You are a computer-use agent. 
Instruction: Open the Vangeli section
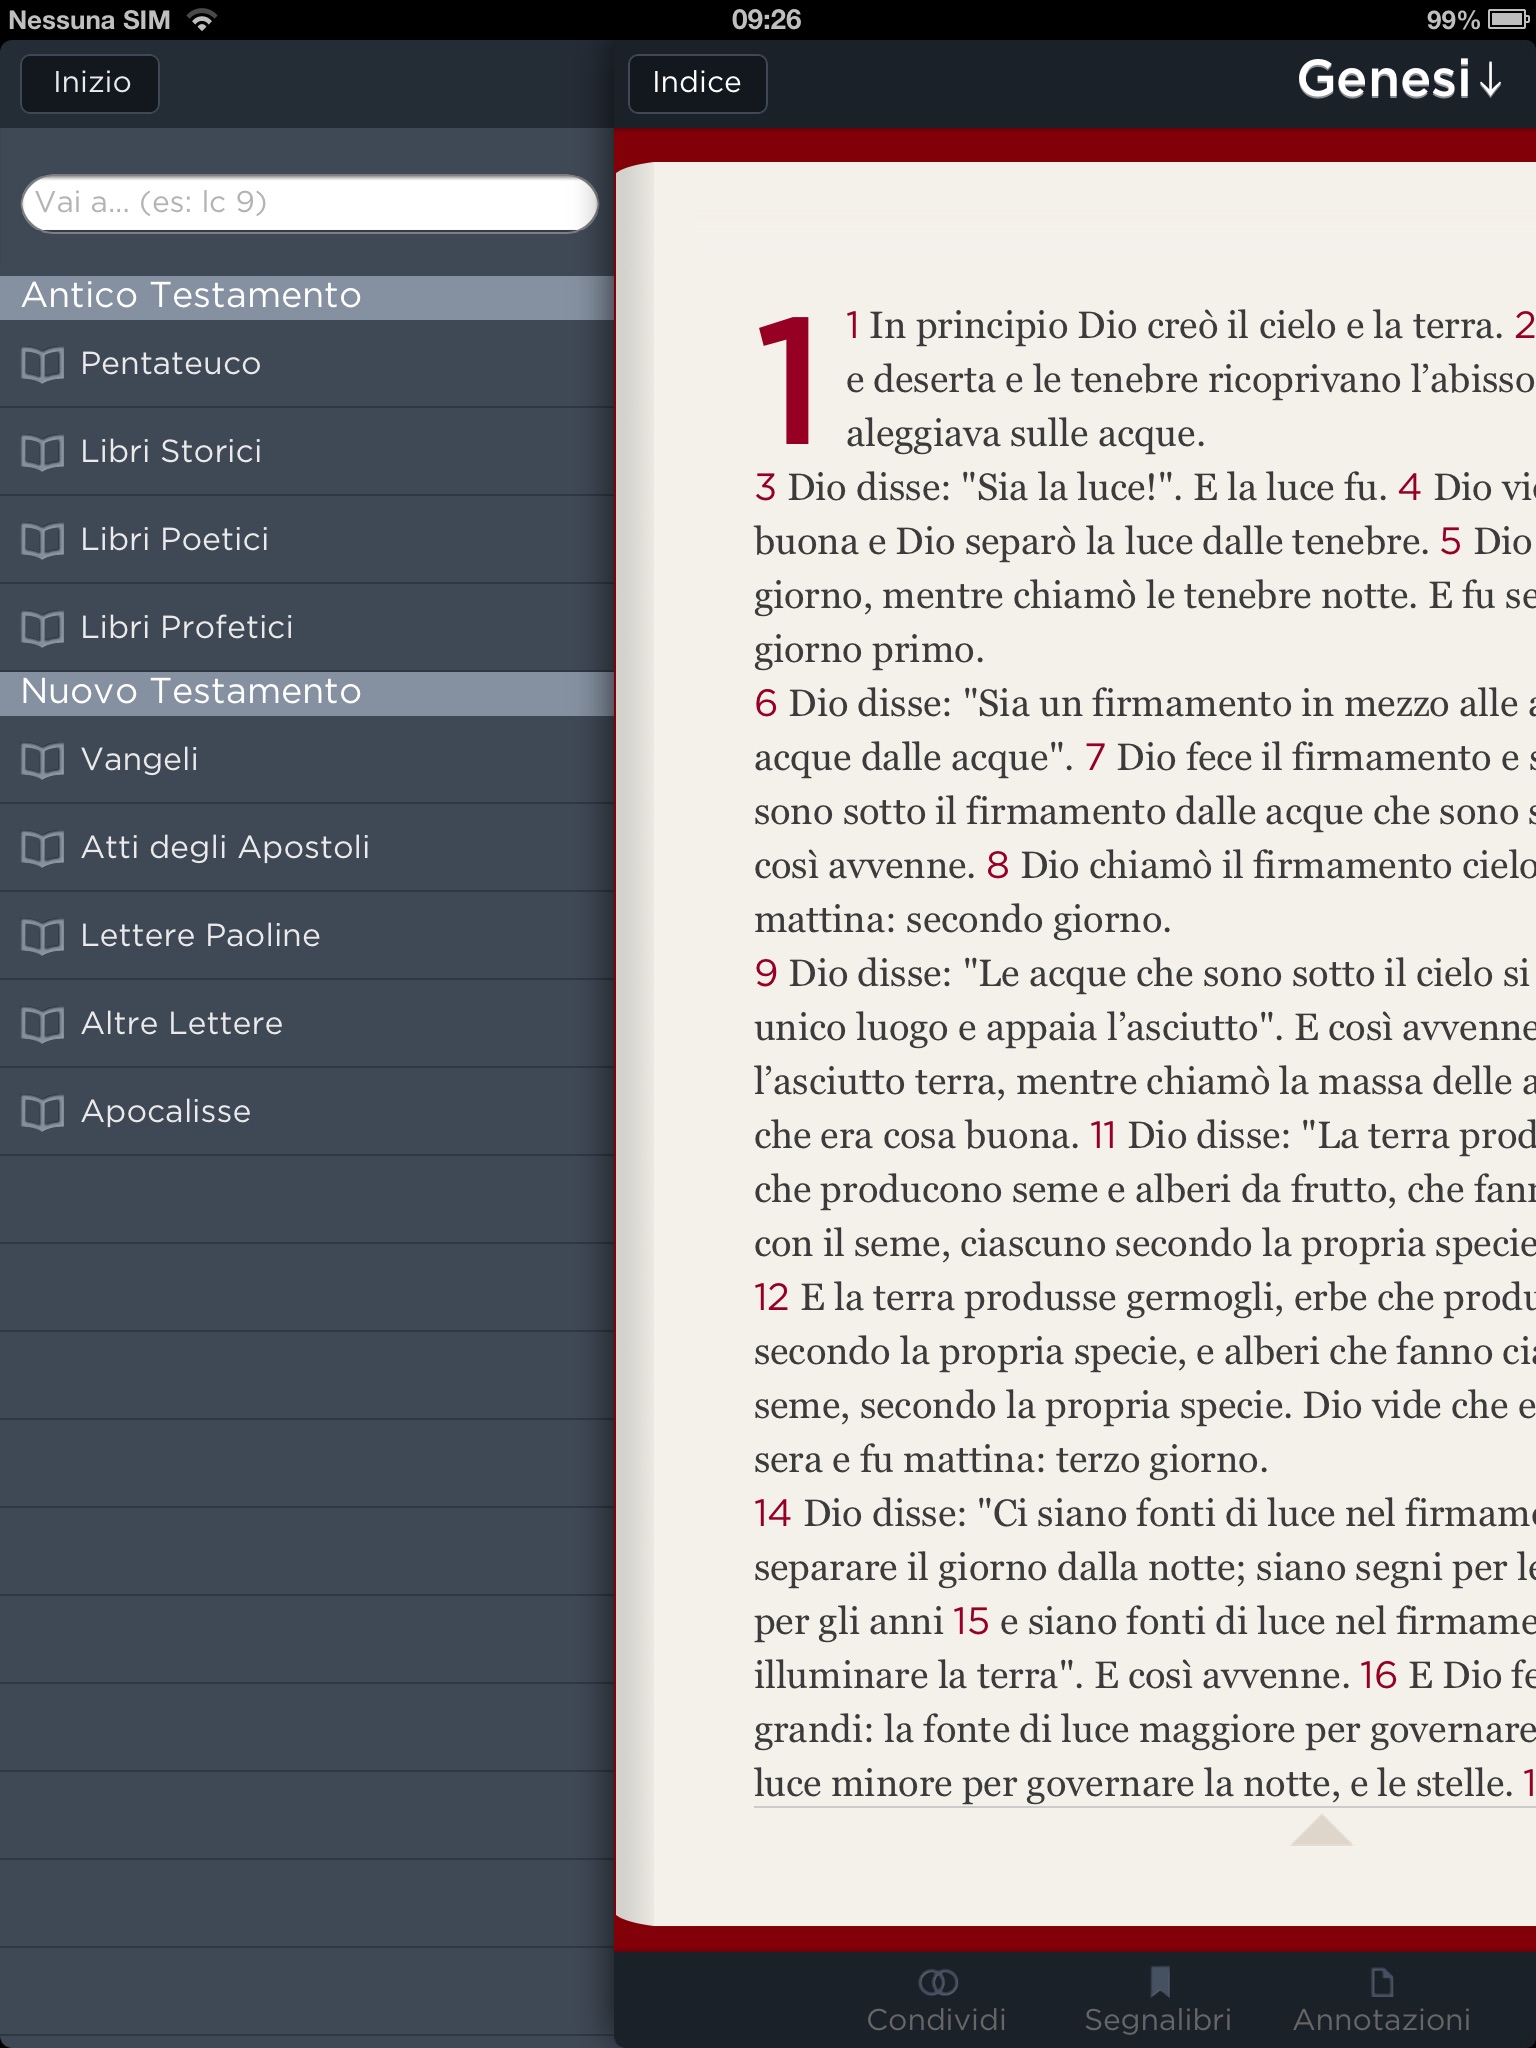tap(307, 760)
